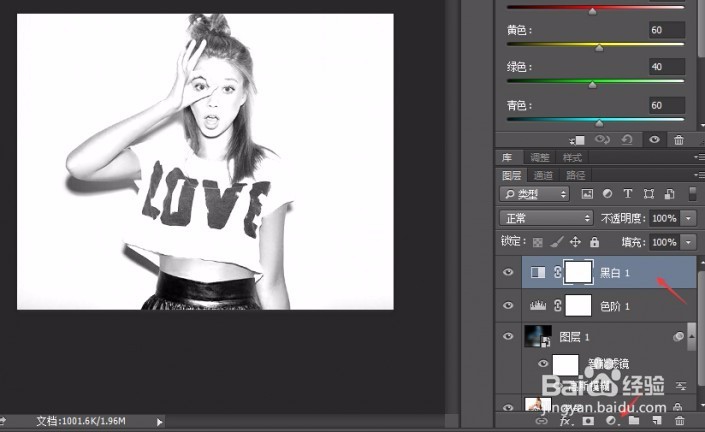Hide the 色阶 1 layer
The image size is (705, 432).
click(x=508, y=305)
